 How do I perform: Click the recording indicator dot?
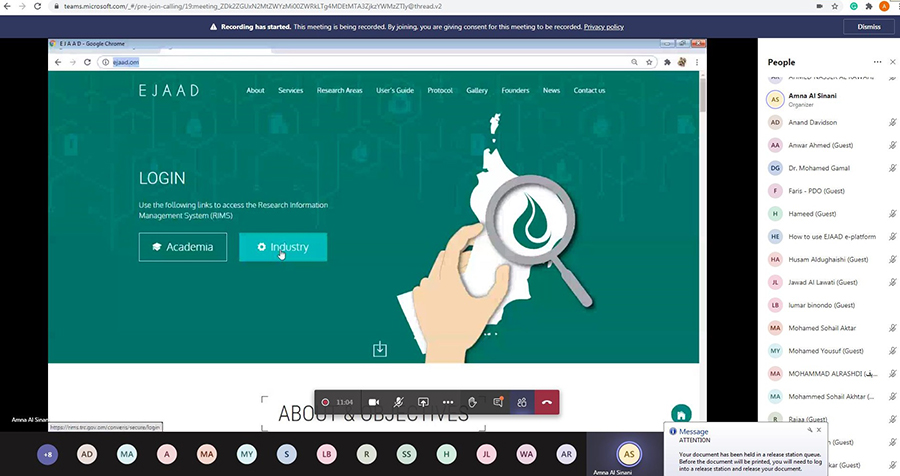(325, 403)
